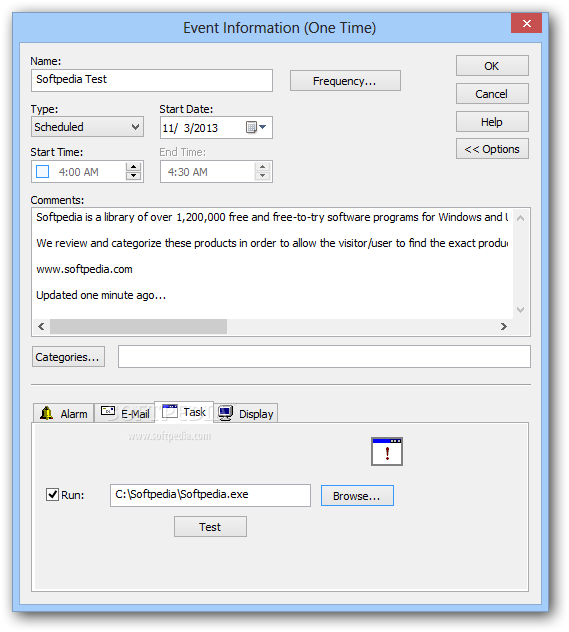Image resolution: width=569 pixels, height=632 pixels.
Task: Click inside the Comments text area
Action: pyautogui.click(x=272, y=264)
